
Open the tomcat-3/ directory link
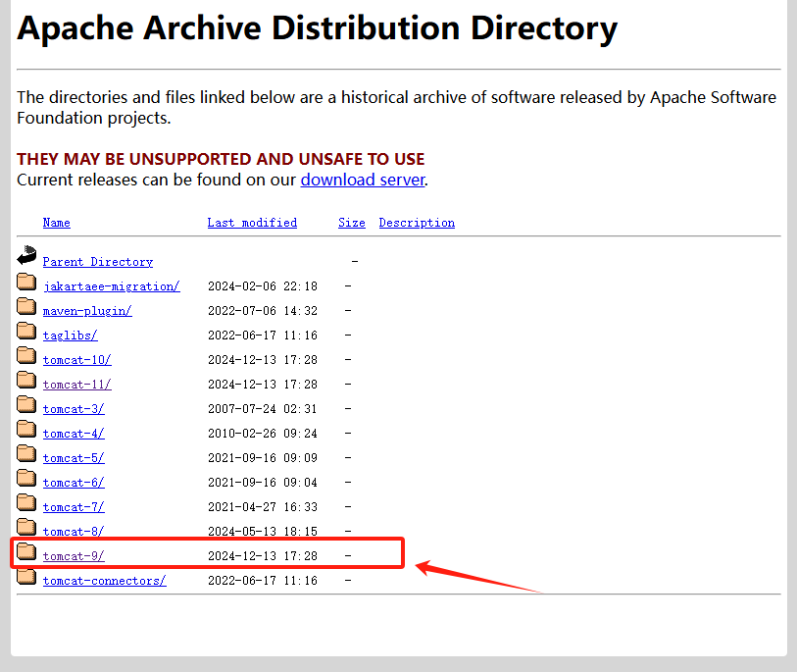pyautogui.click(x=74, y=409)
